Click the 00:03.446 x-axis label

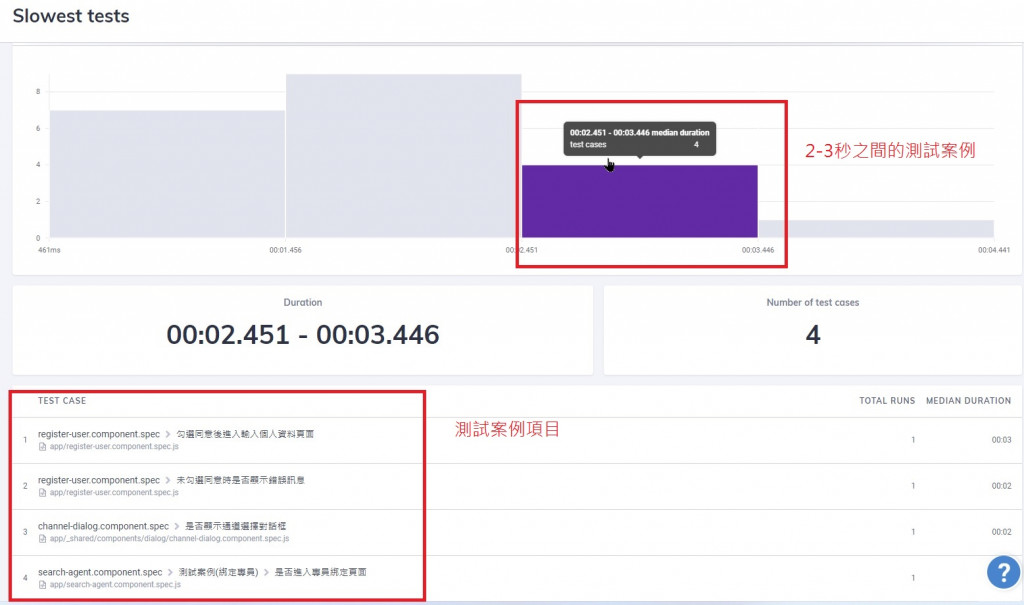pos(758,250)
